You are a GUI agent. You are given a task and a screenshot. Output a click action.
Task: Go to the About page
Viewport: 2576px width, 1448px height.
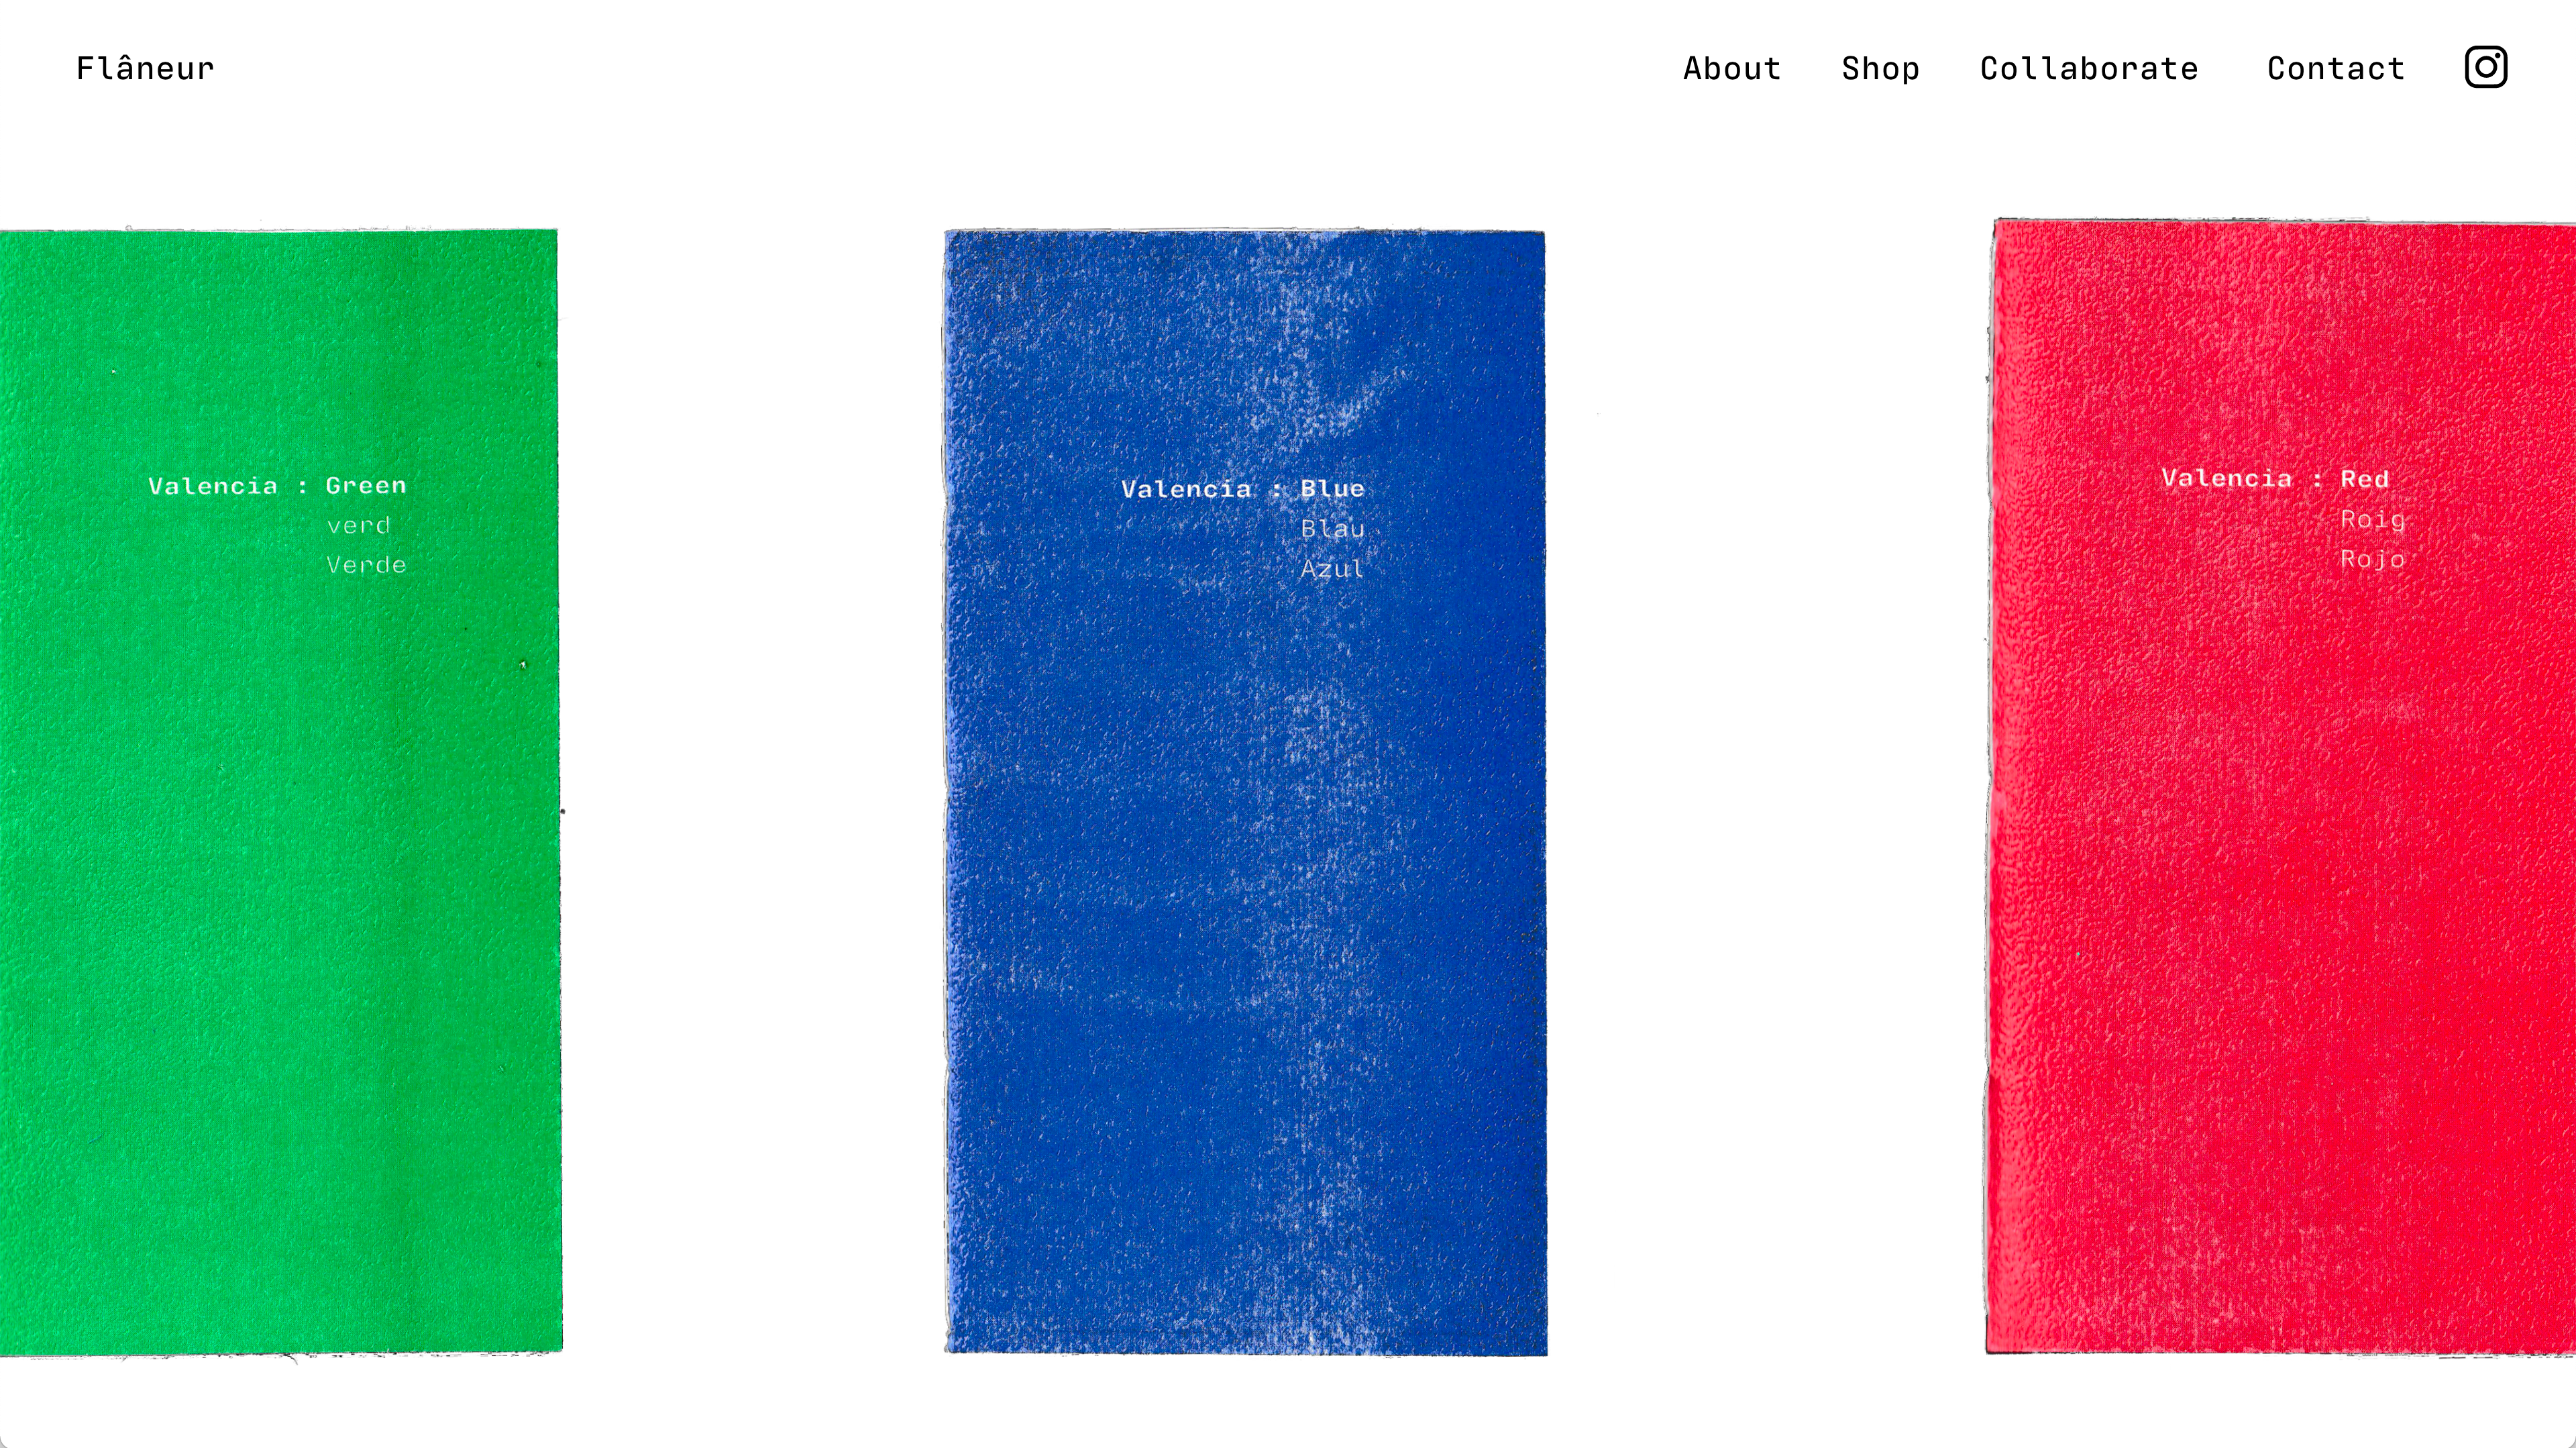click(1732, 68)
